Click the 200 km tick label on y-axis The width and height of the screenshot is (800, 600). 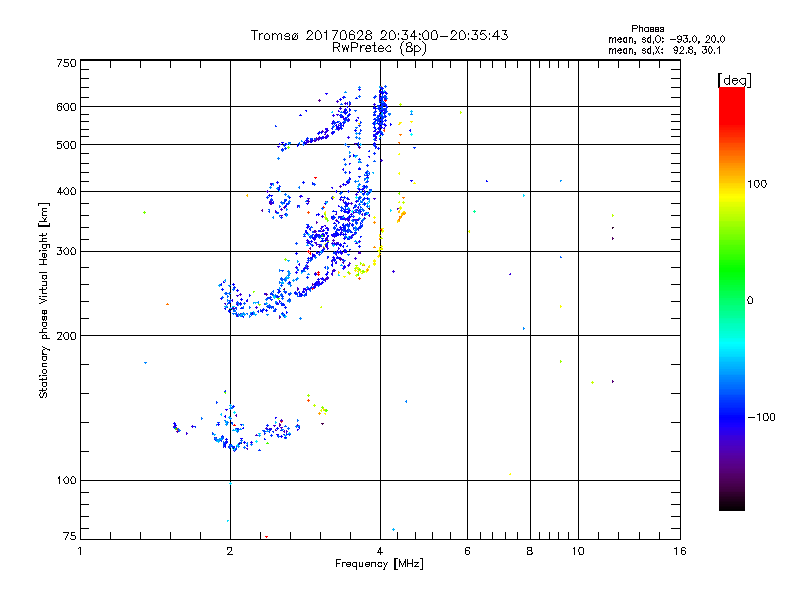click(66, 336)
